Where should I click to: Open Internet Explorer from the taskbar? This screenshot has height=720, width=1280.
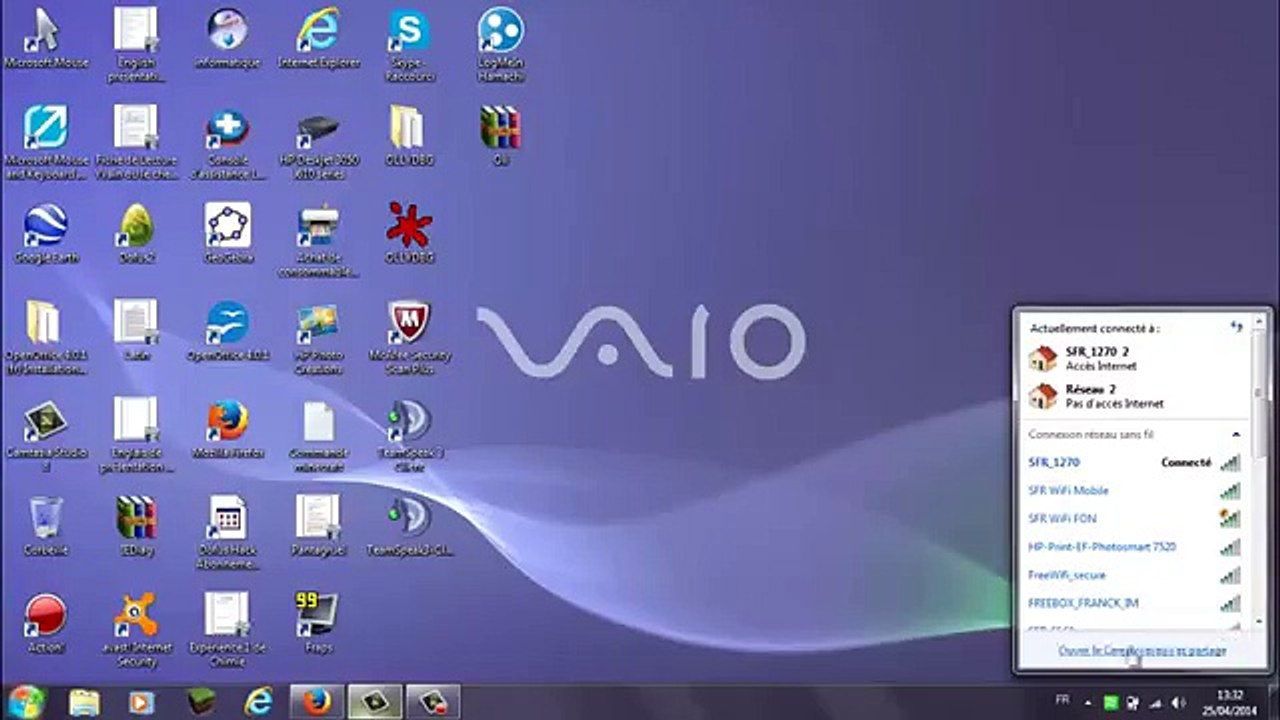coord(258,702)
